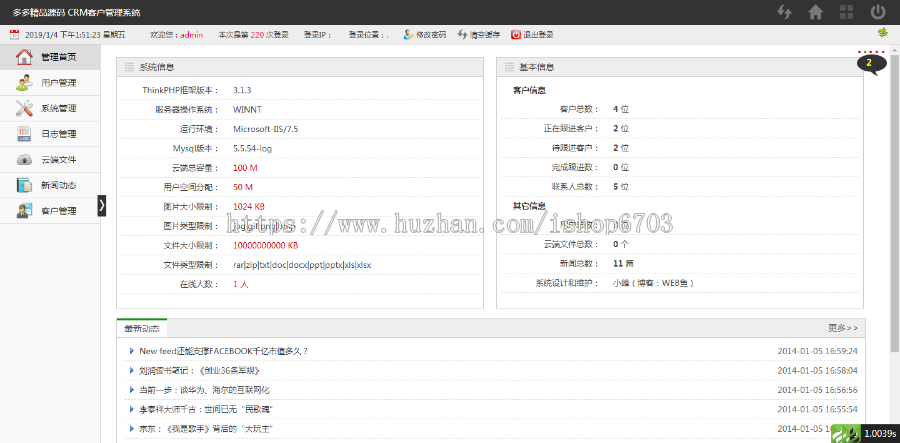Viewport: 900px width, 443px height.
Task: Open 用户管理 in the sidebar
Action: pos(50,83)
